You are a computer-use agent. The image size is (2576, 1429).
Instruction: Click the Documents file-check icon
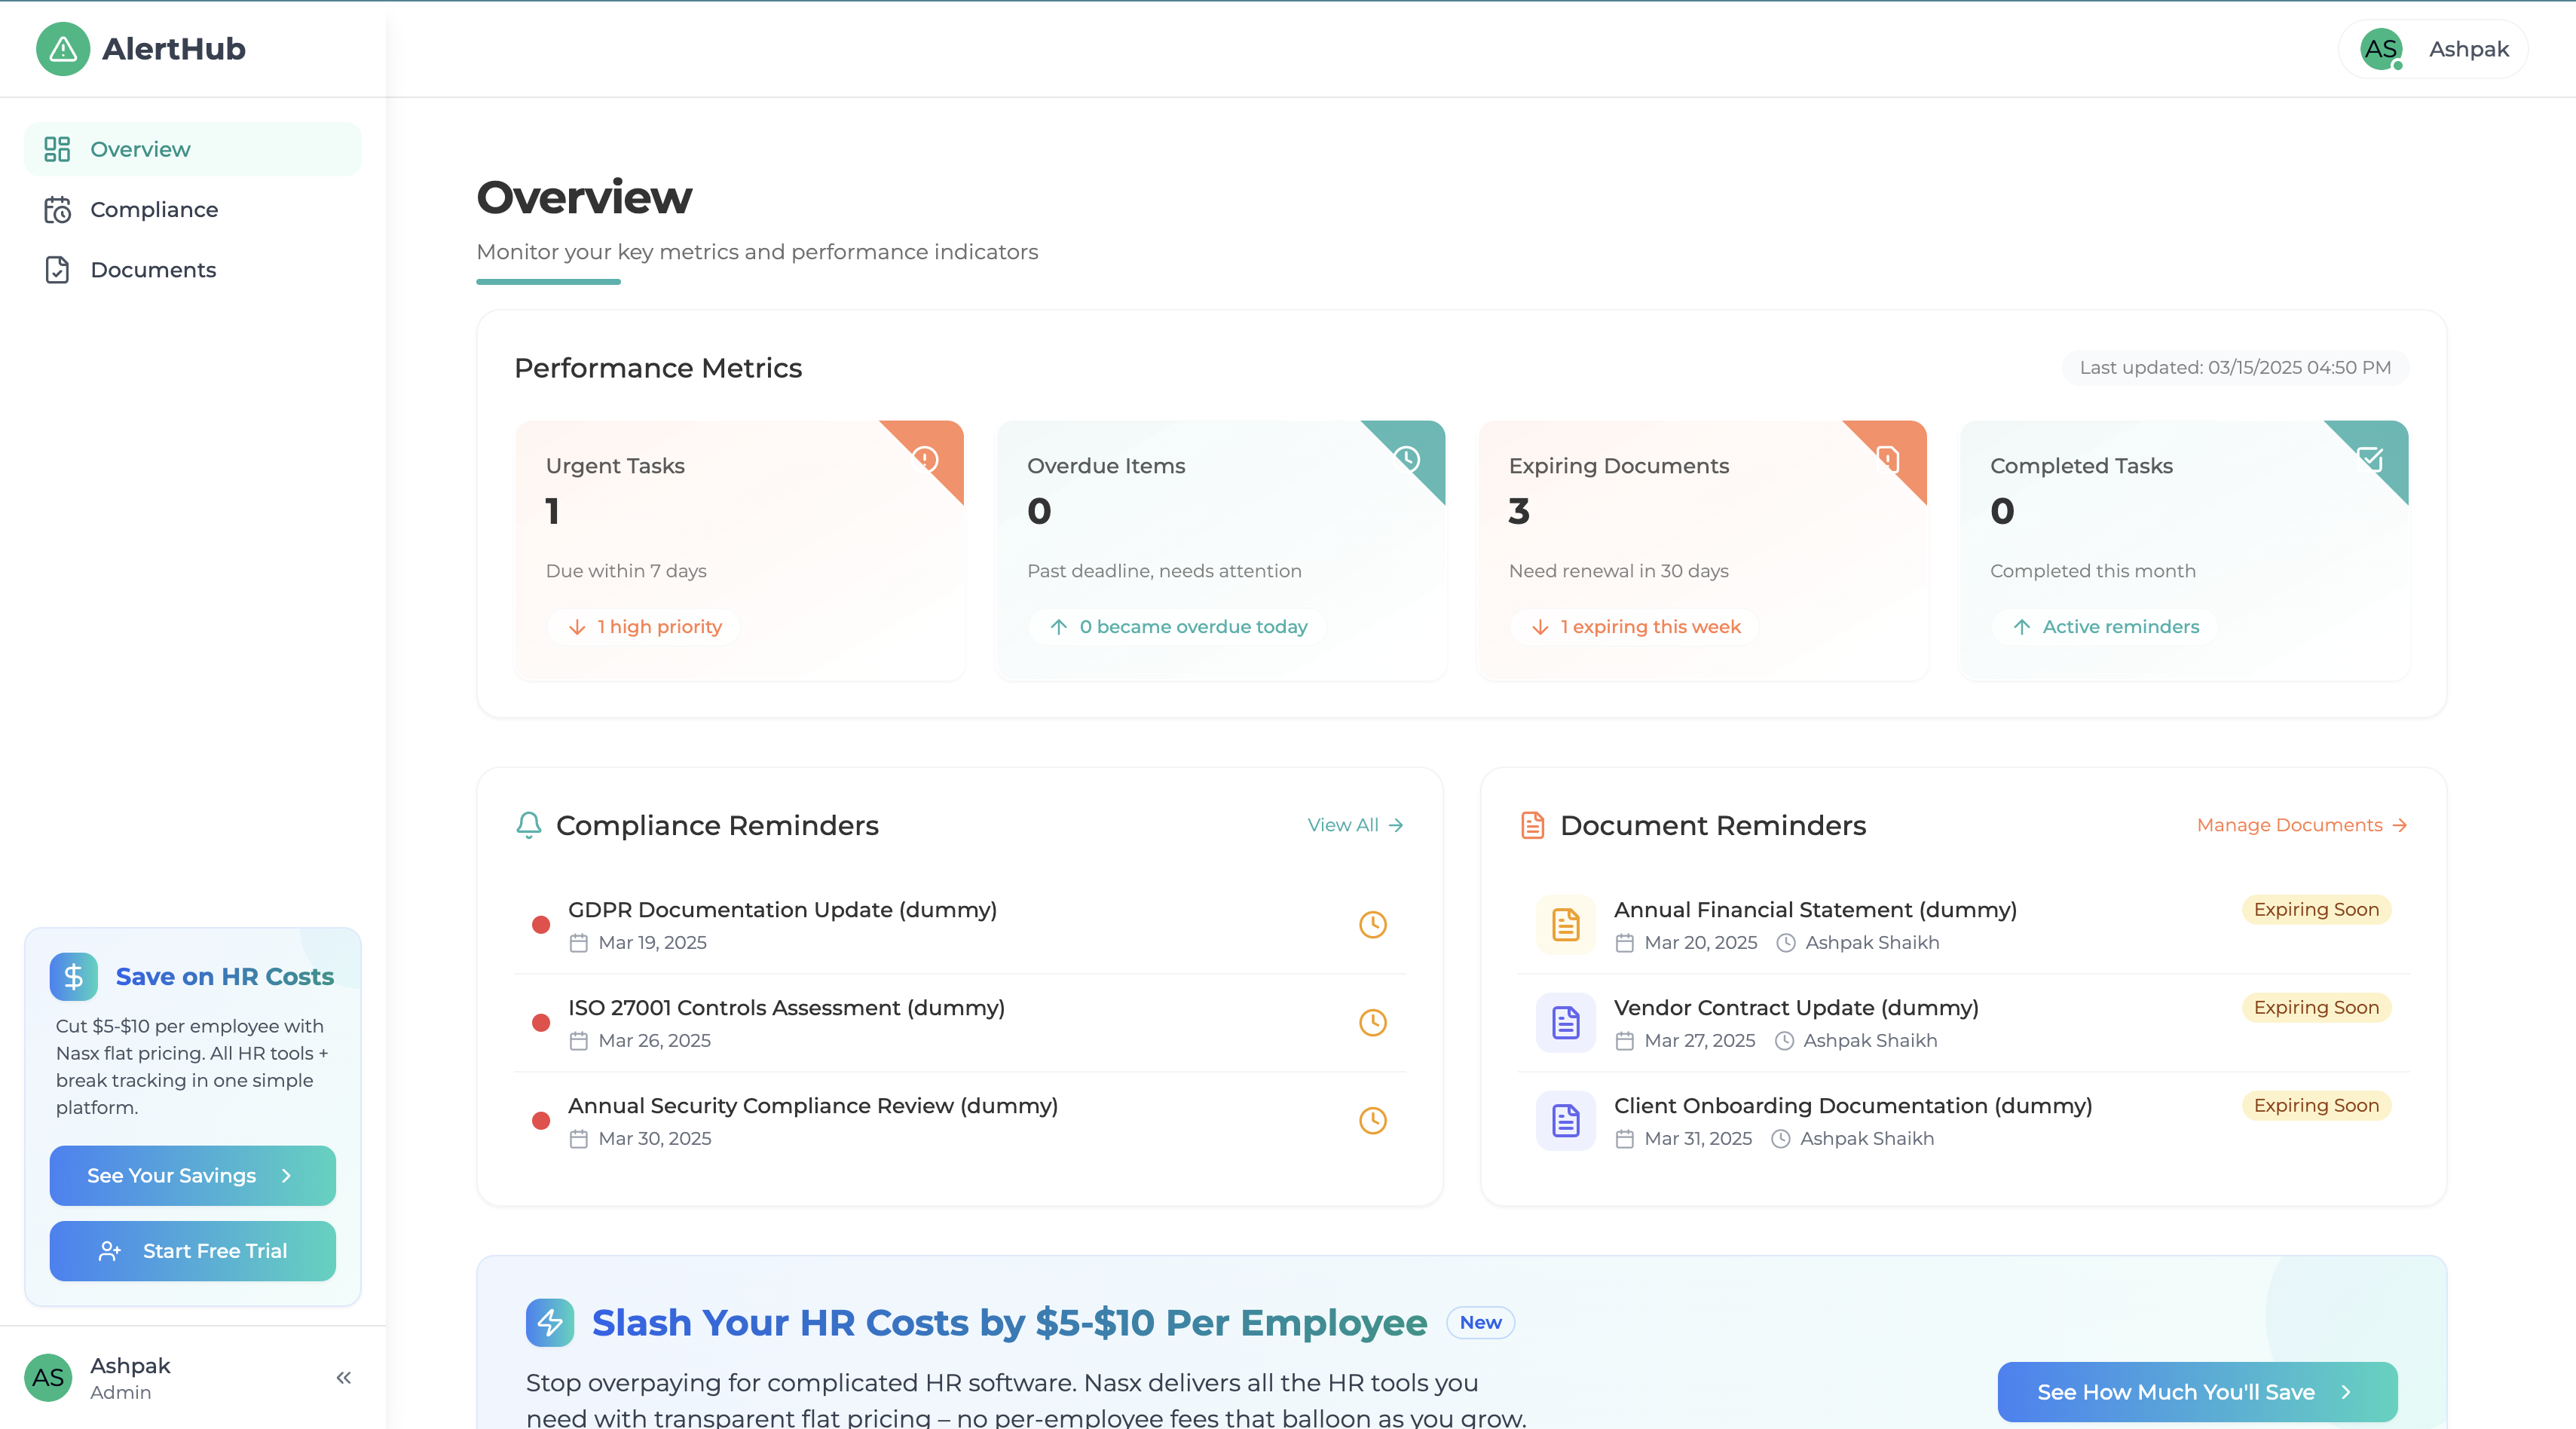57,270
